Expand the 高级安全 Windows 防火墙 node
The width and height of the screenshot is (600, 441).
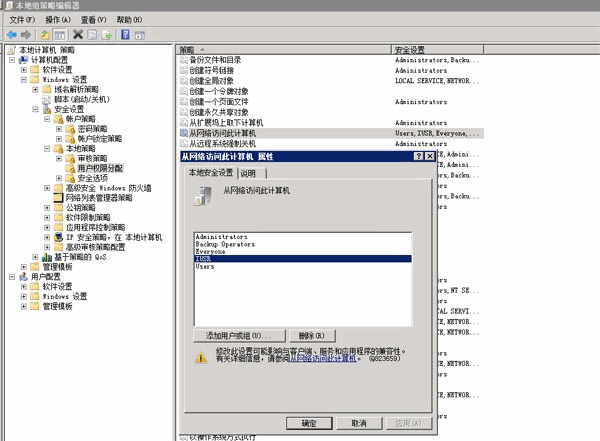(x=47, y=188)
